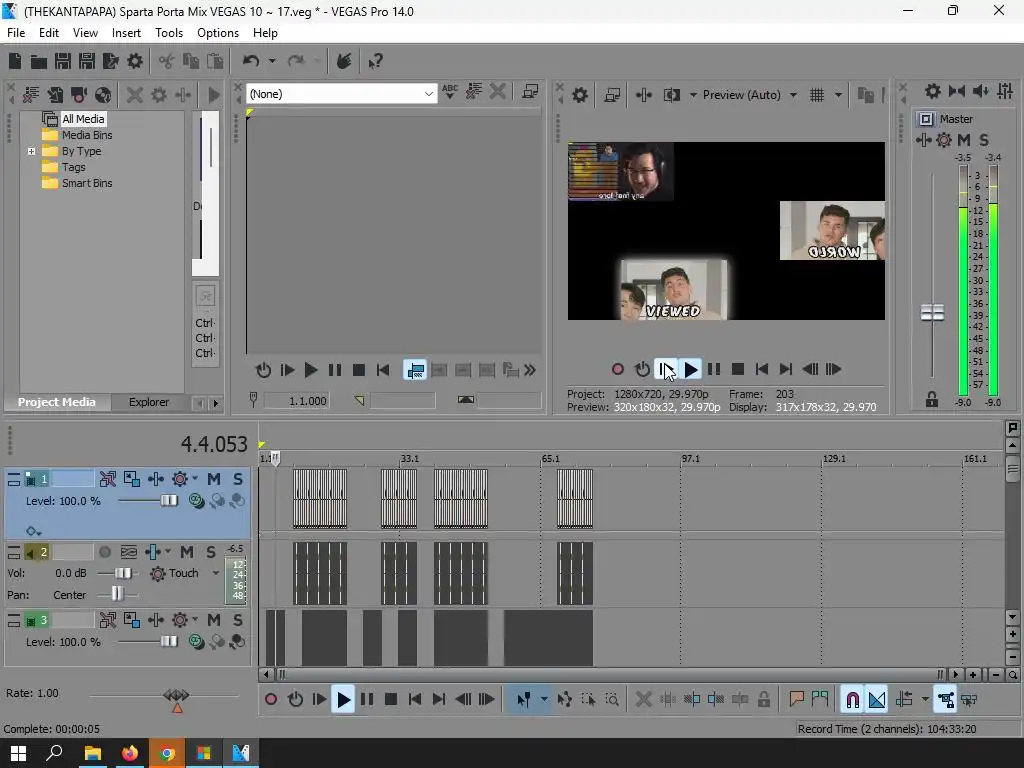Screen dimensions: 1024x768
Task: Undo the last action
Action: [x=251, y=61]
